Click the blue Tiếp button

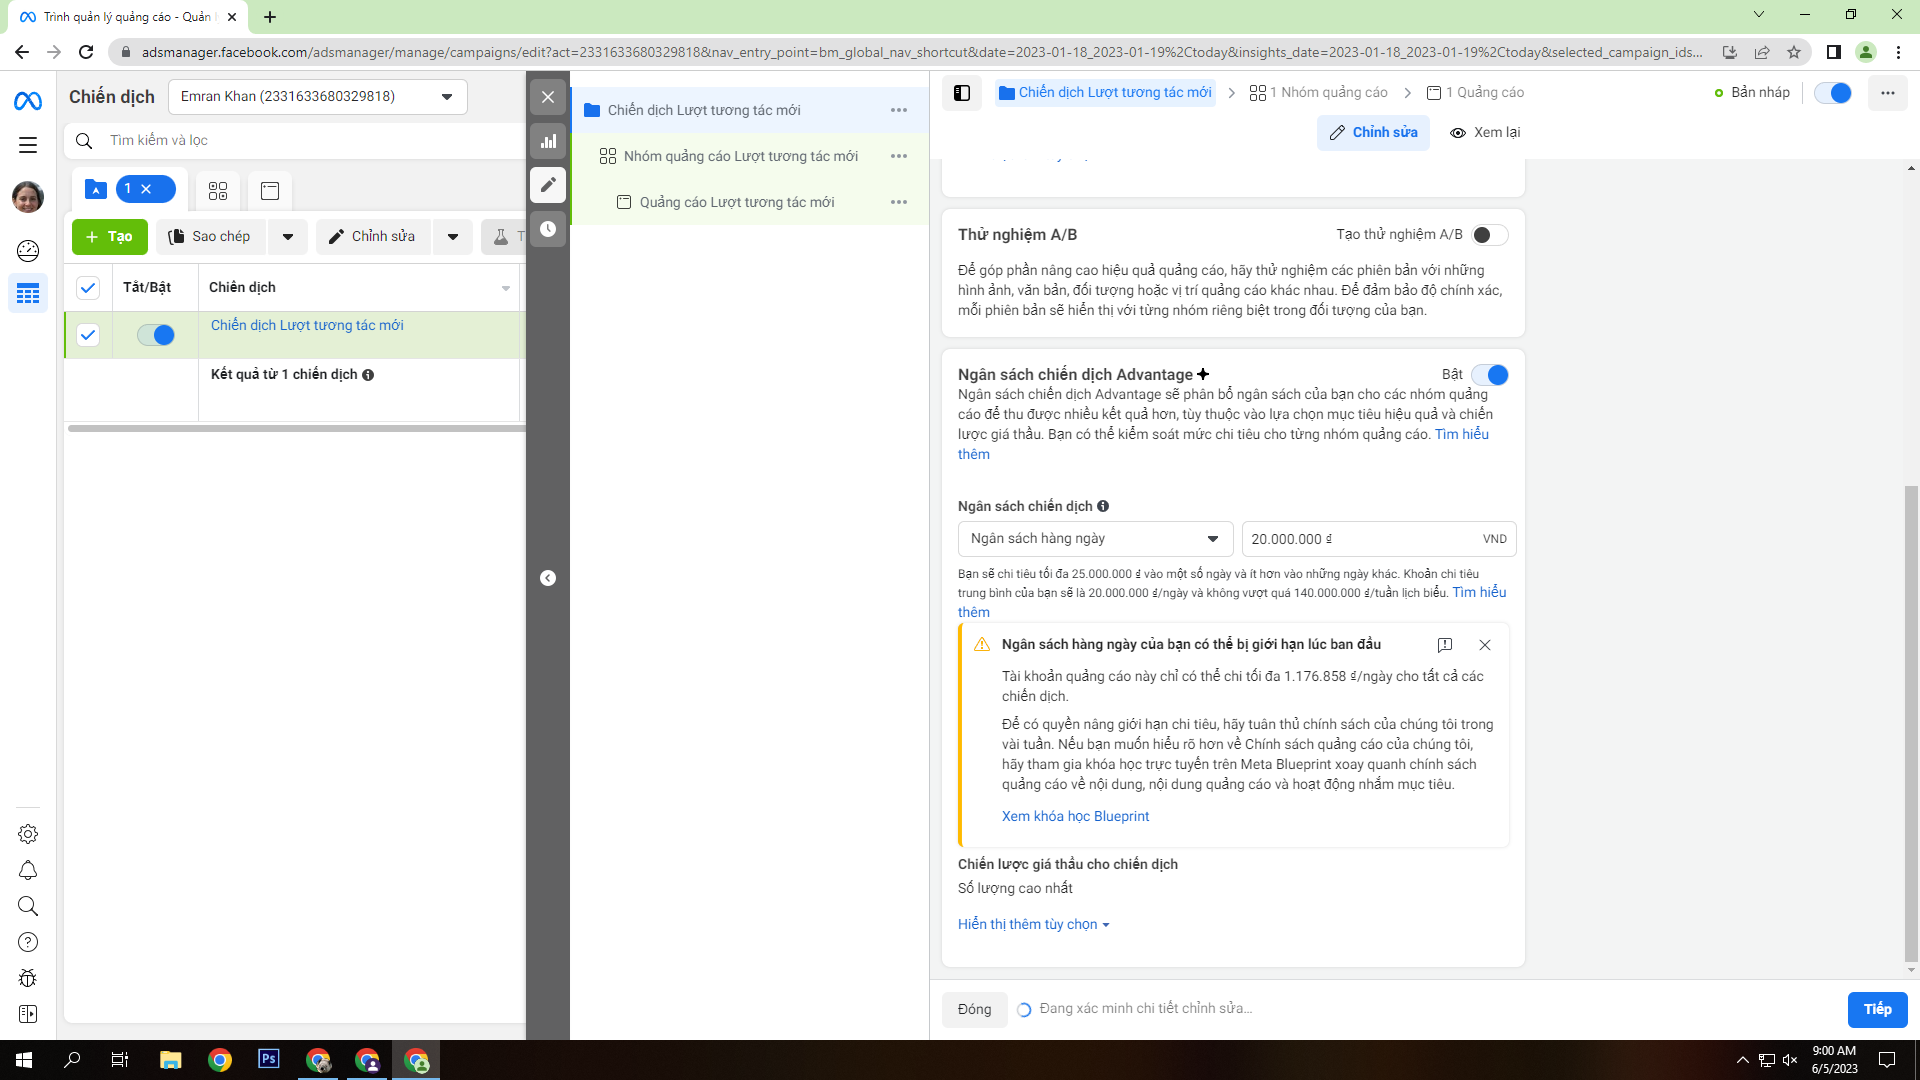coord(1877,1009)
